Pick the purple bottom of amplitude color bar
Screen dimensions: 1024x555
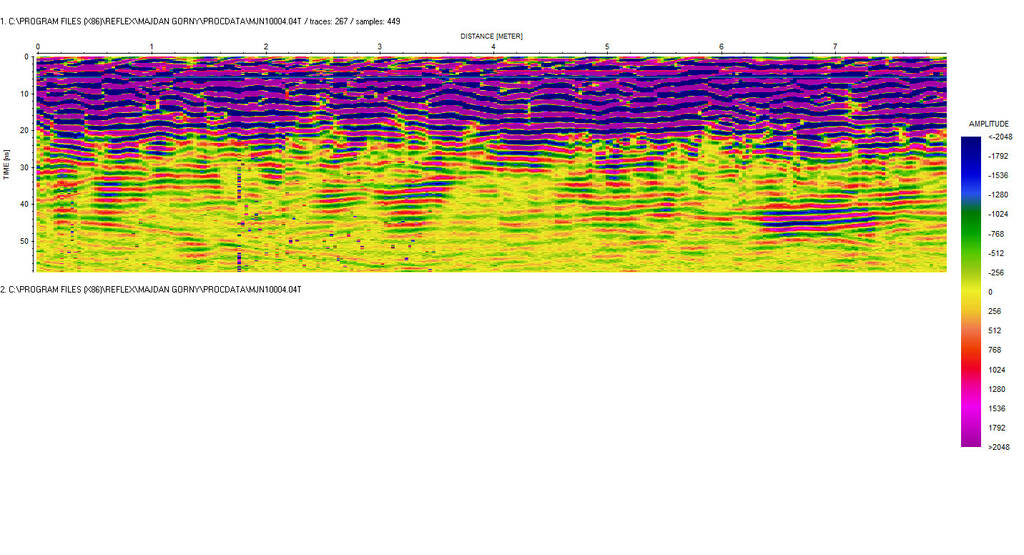click(970, 438)
